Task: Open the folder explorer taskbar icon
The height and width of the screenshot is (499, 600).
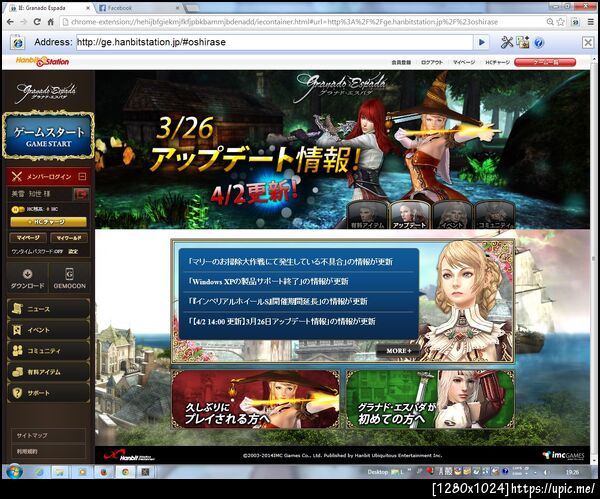Action: 60,472
